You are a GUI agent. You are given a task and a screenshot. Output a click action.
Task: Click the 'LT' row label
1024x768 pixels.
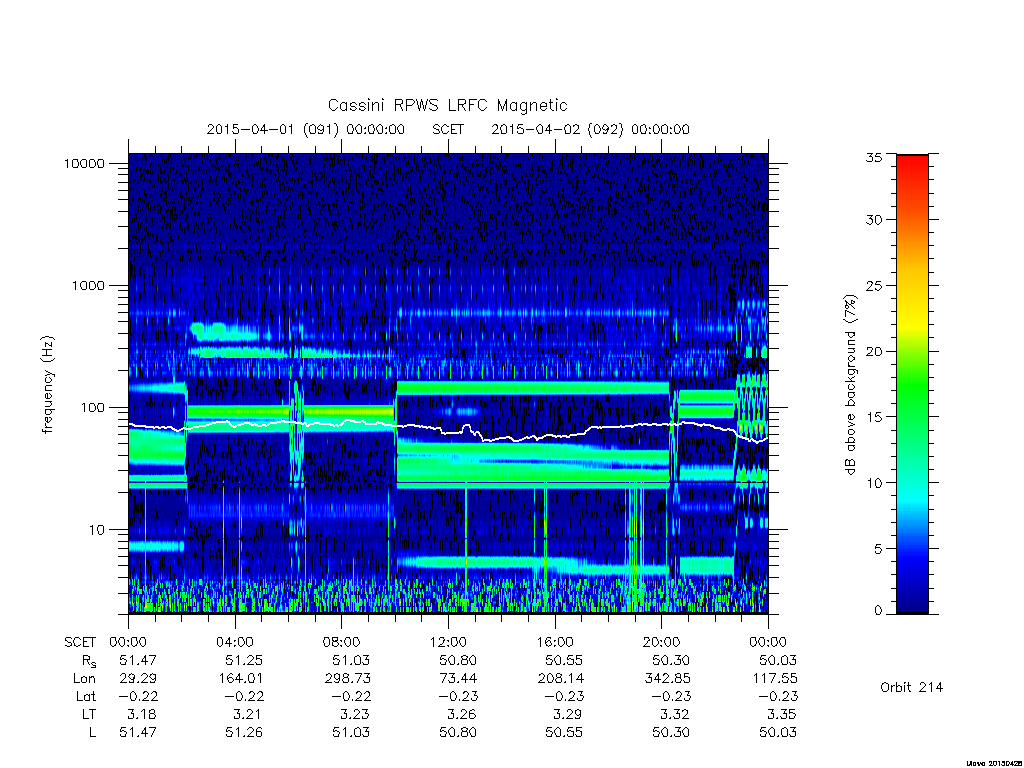tap(89, 714)
